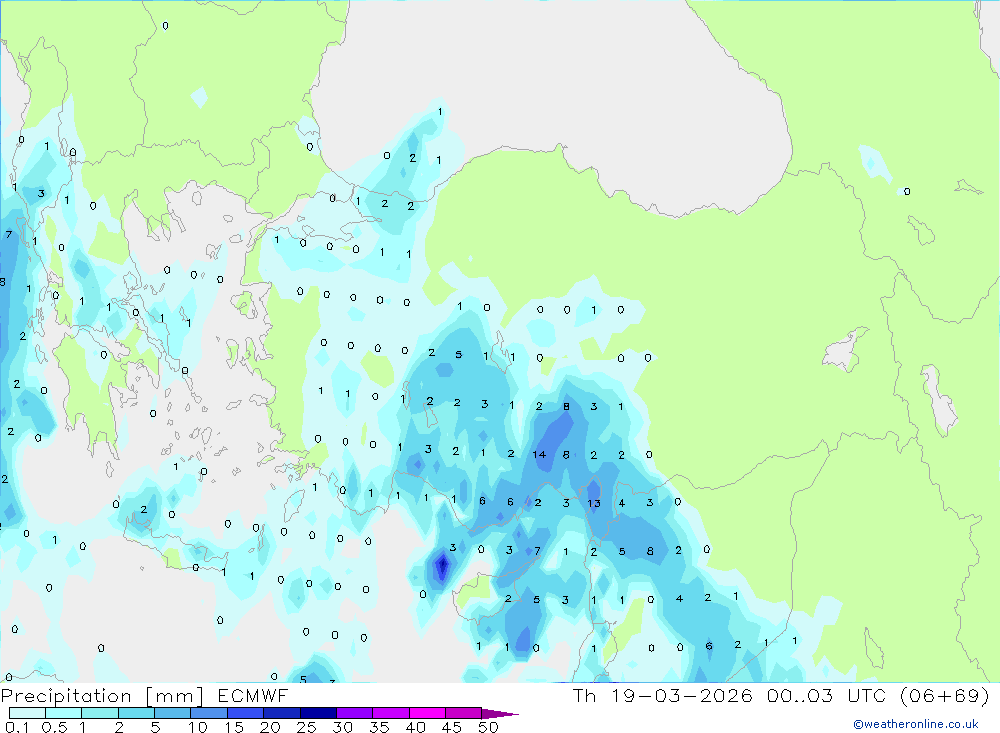Click the 30–35 mm purple legend swatch
Viewport: 1000px width, 733px height.
pyautogui.click(x=355, y=713)
